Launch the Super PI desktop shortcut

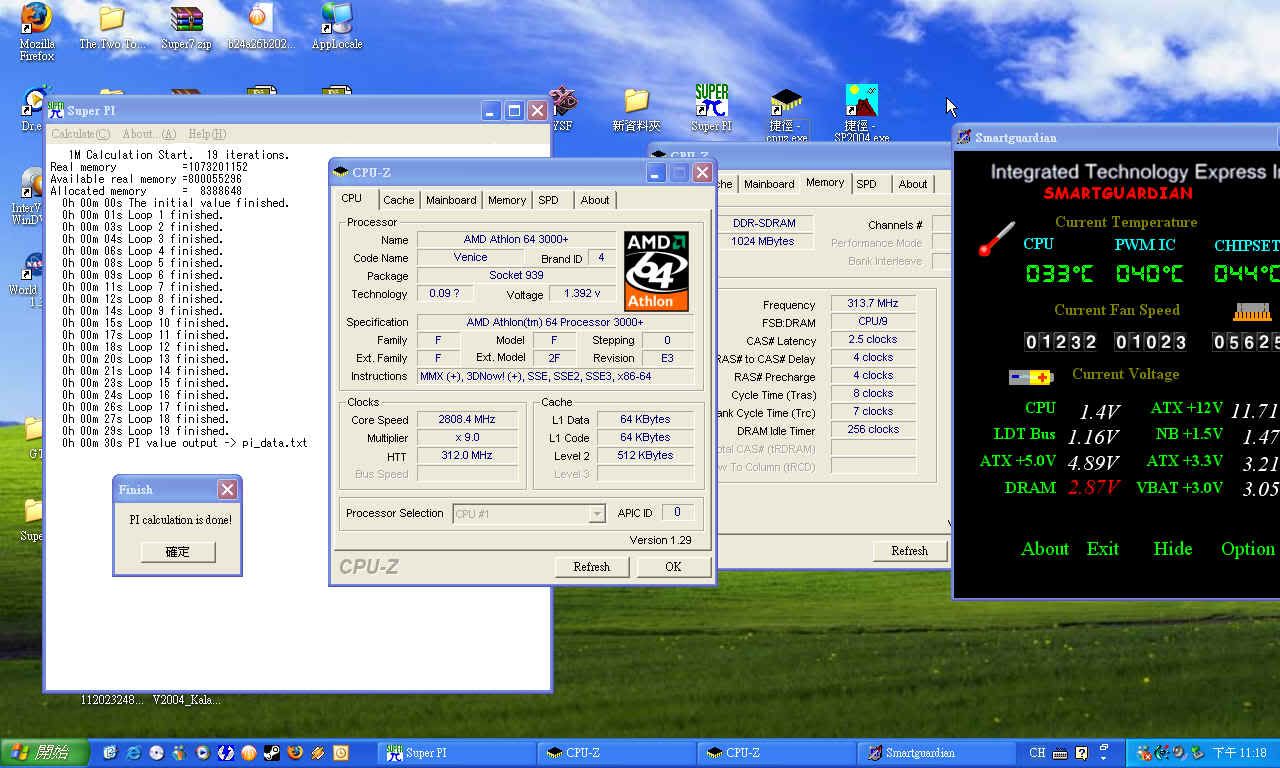point(712,100)
